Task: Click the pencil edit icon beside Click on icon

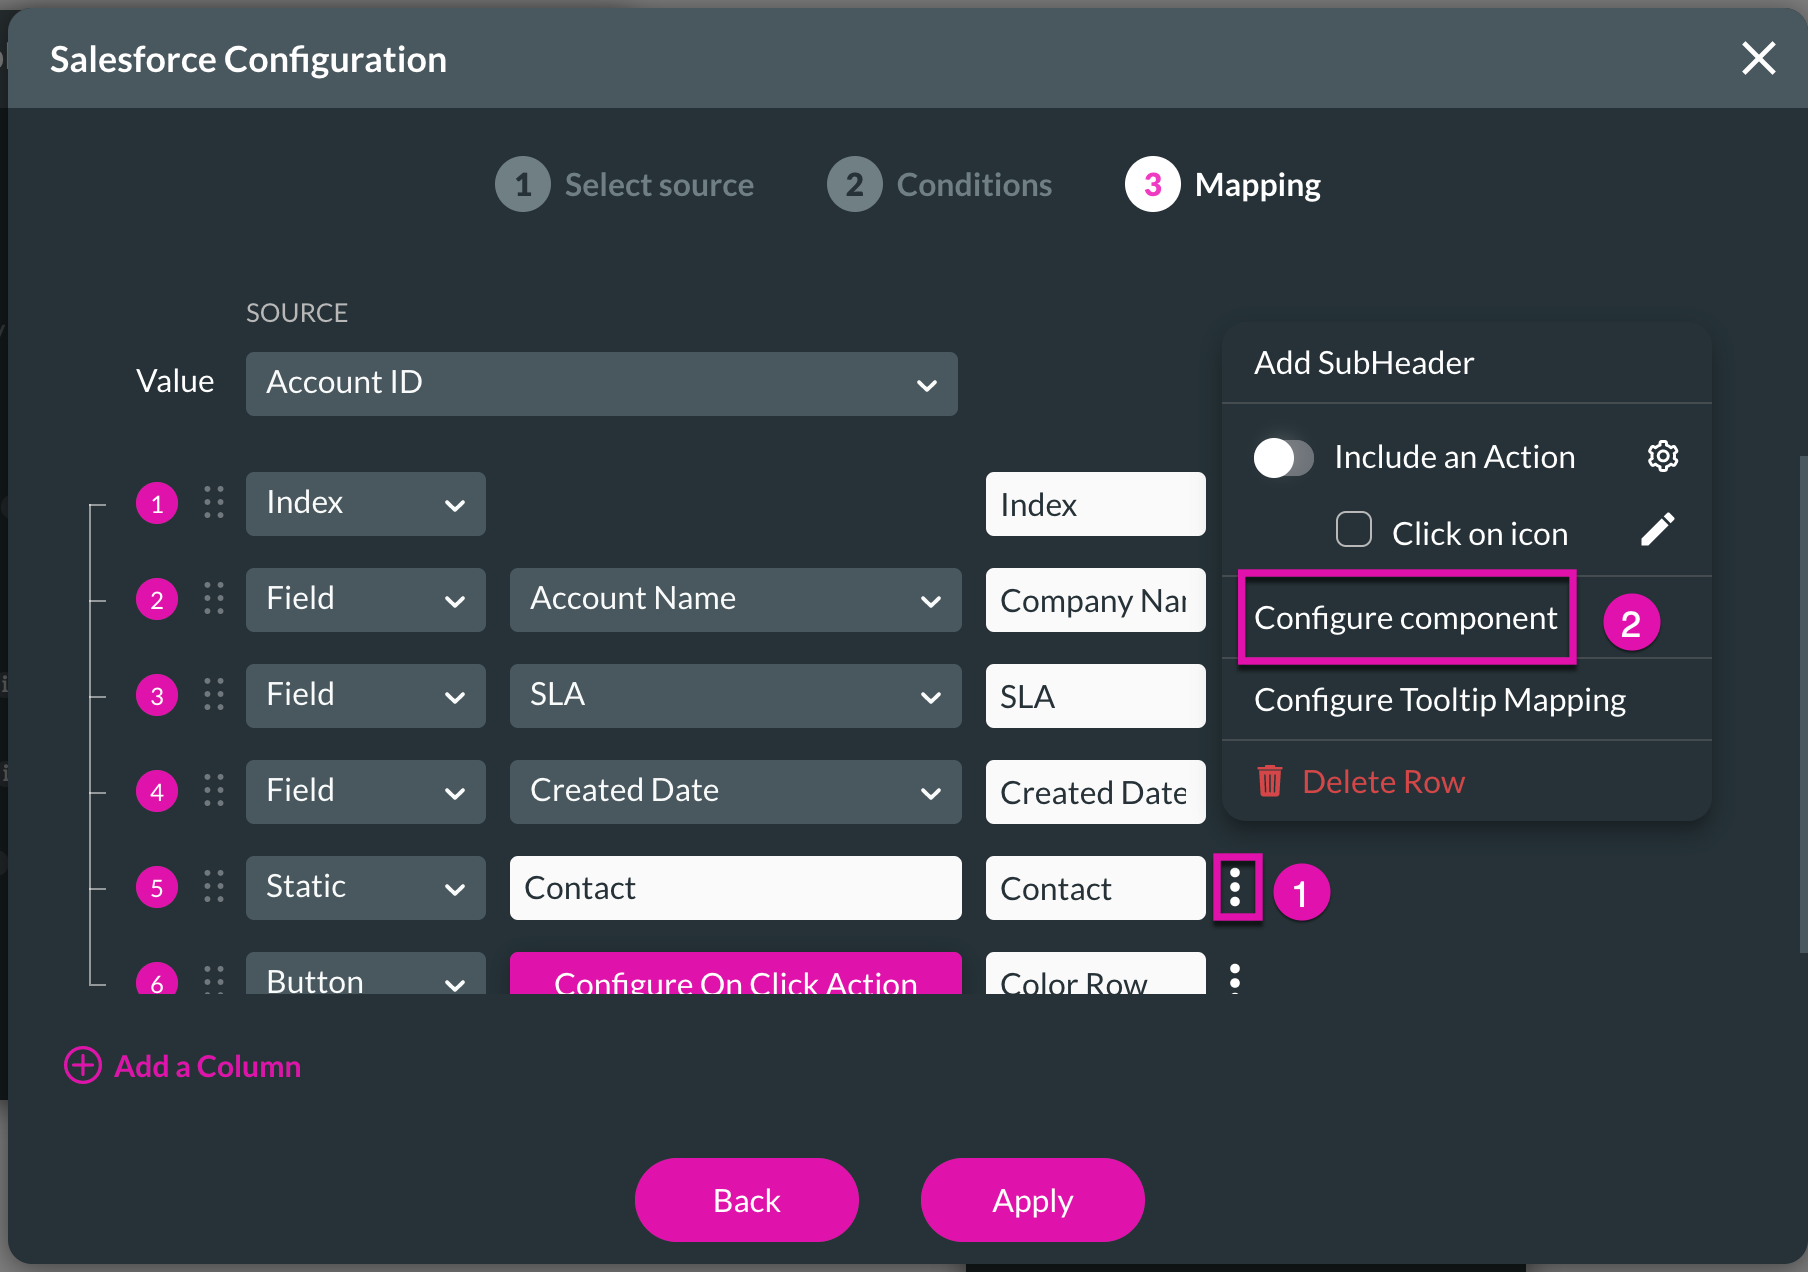Action: point(1658,530)
